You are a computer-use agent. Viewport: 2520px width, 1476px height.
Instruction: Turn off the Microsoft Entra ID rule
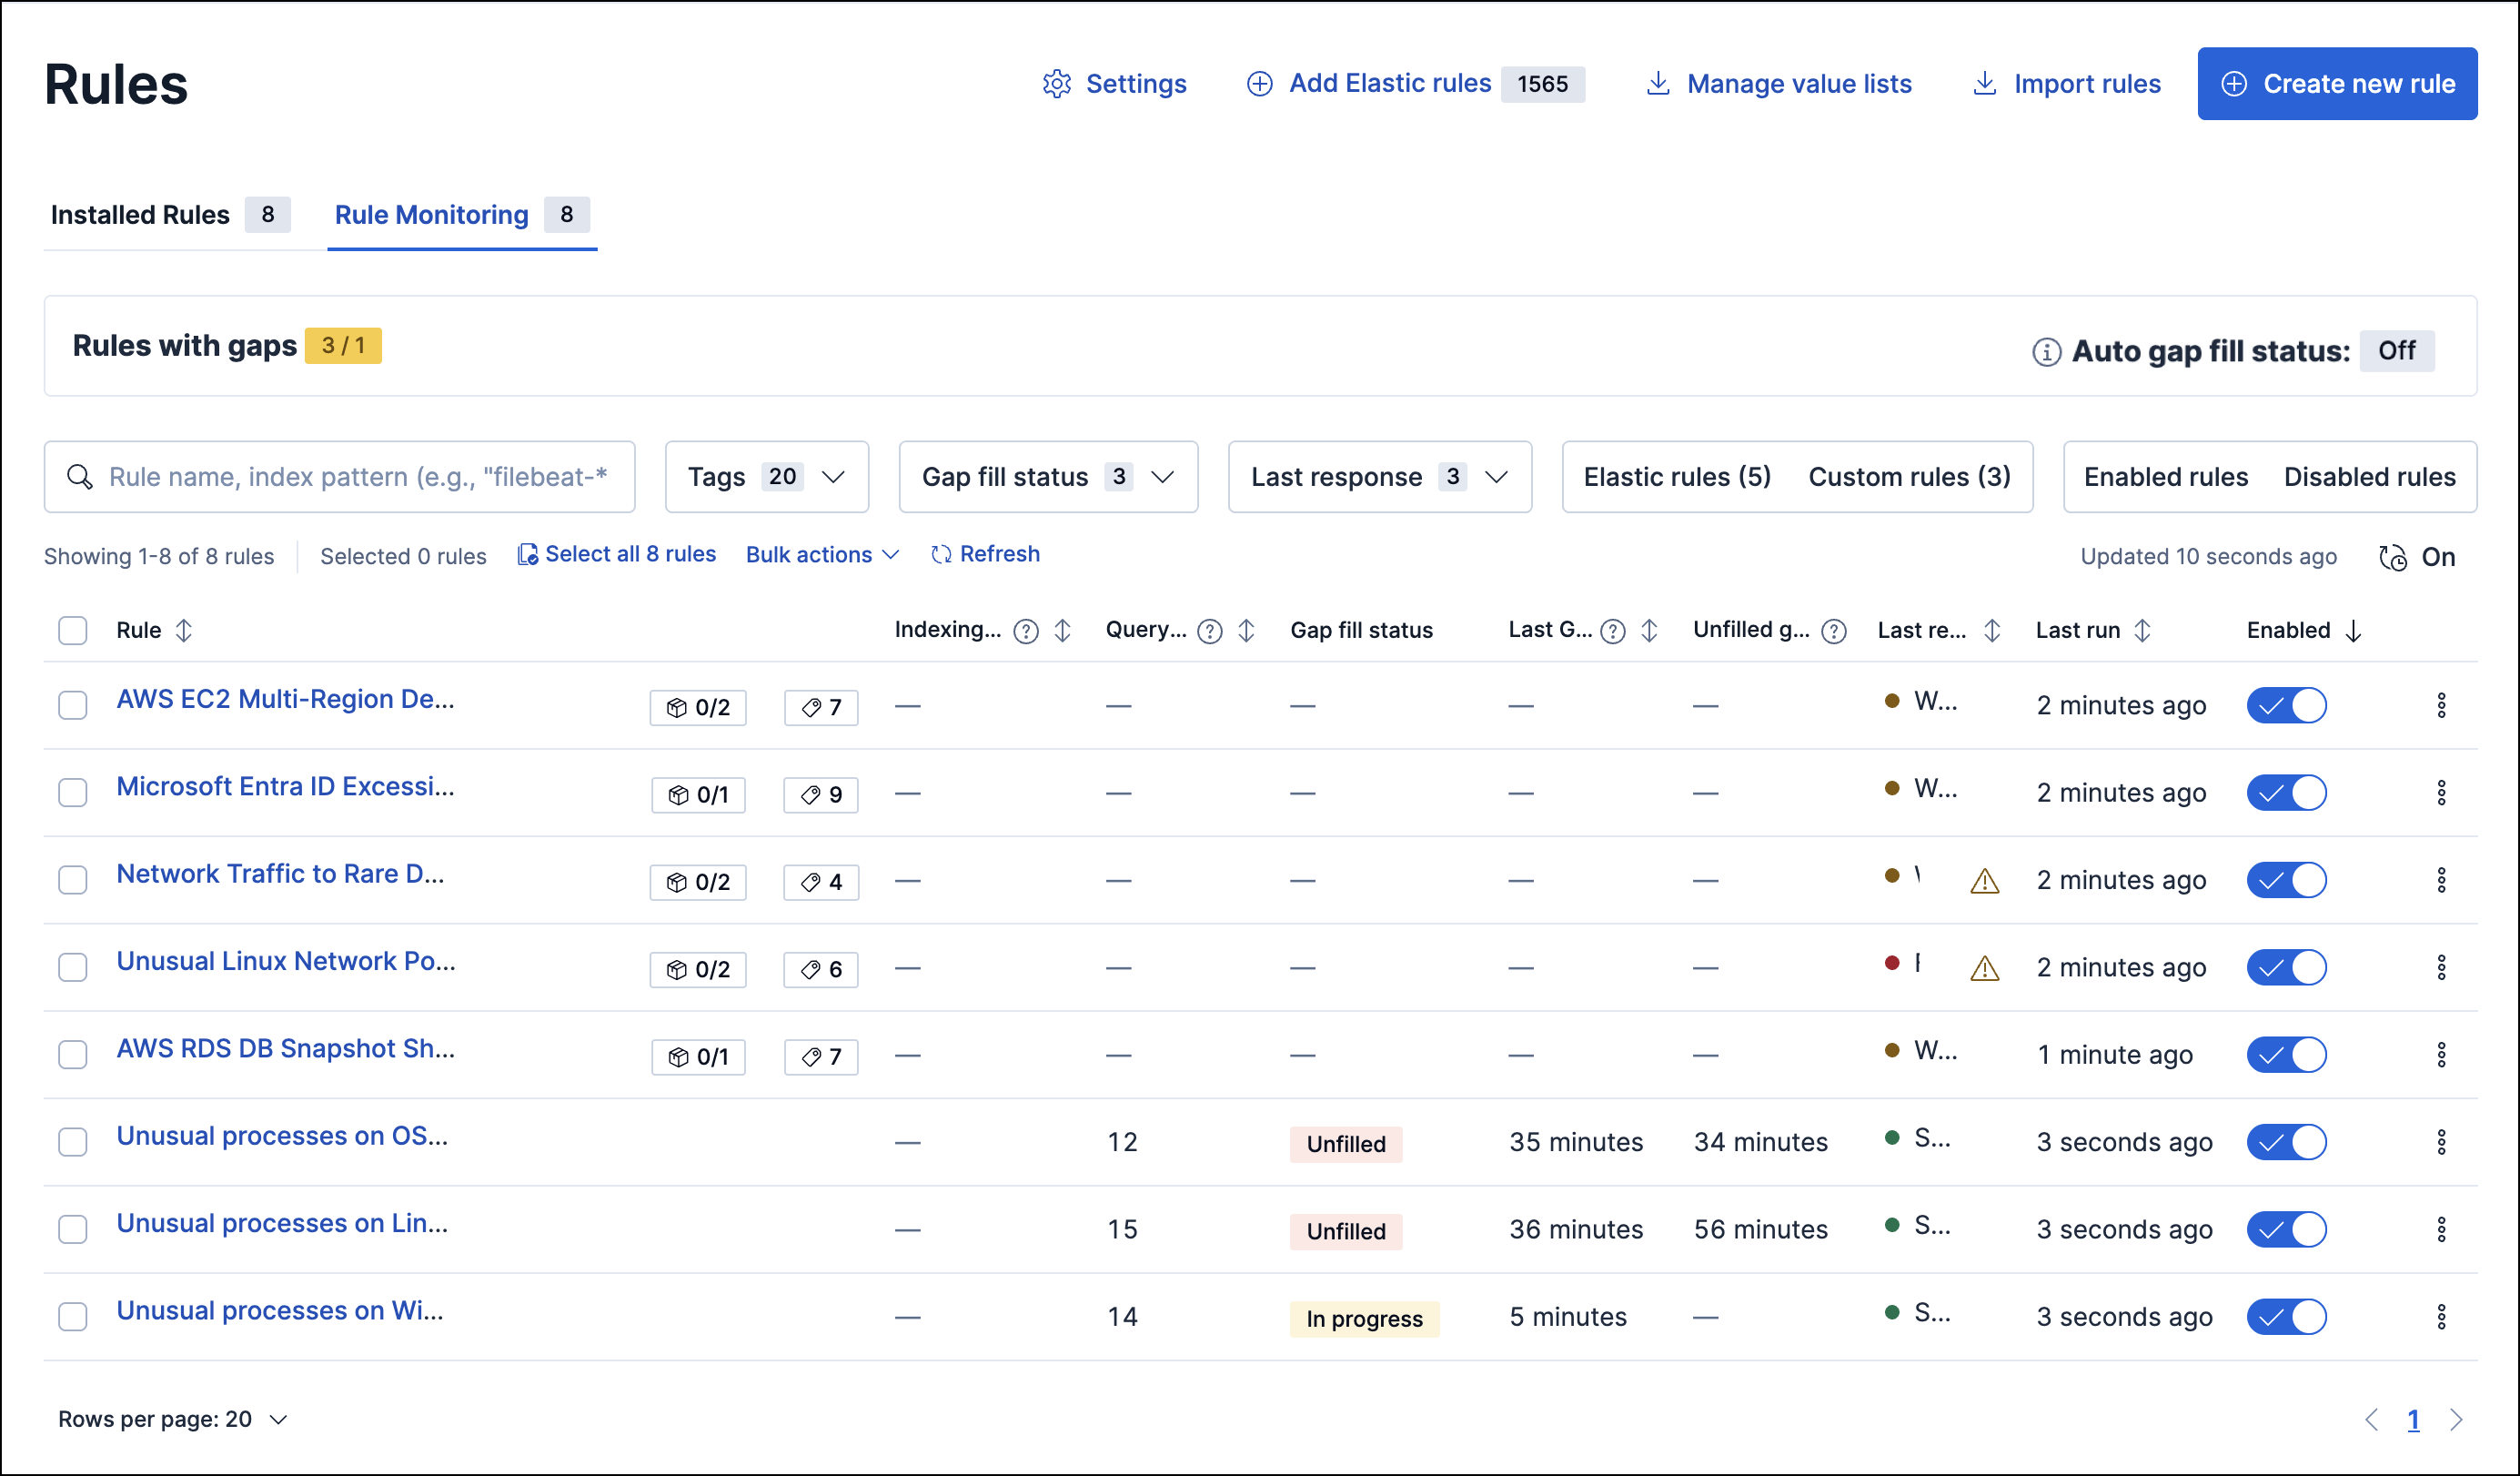coord(2287,792)
